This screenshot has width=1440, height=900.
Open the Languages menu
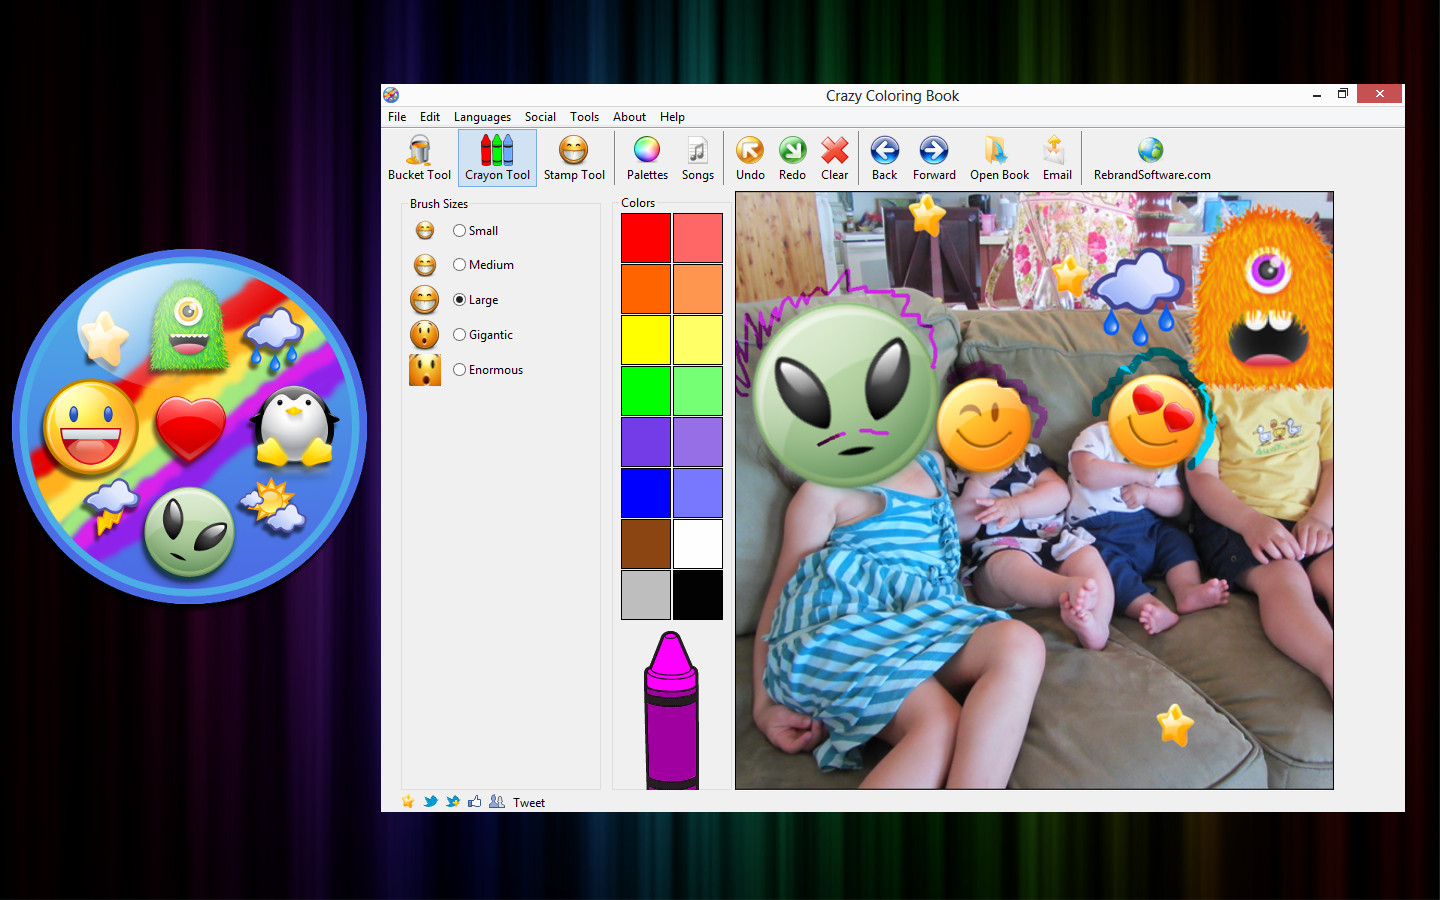point(482,117)
